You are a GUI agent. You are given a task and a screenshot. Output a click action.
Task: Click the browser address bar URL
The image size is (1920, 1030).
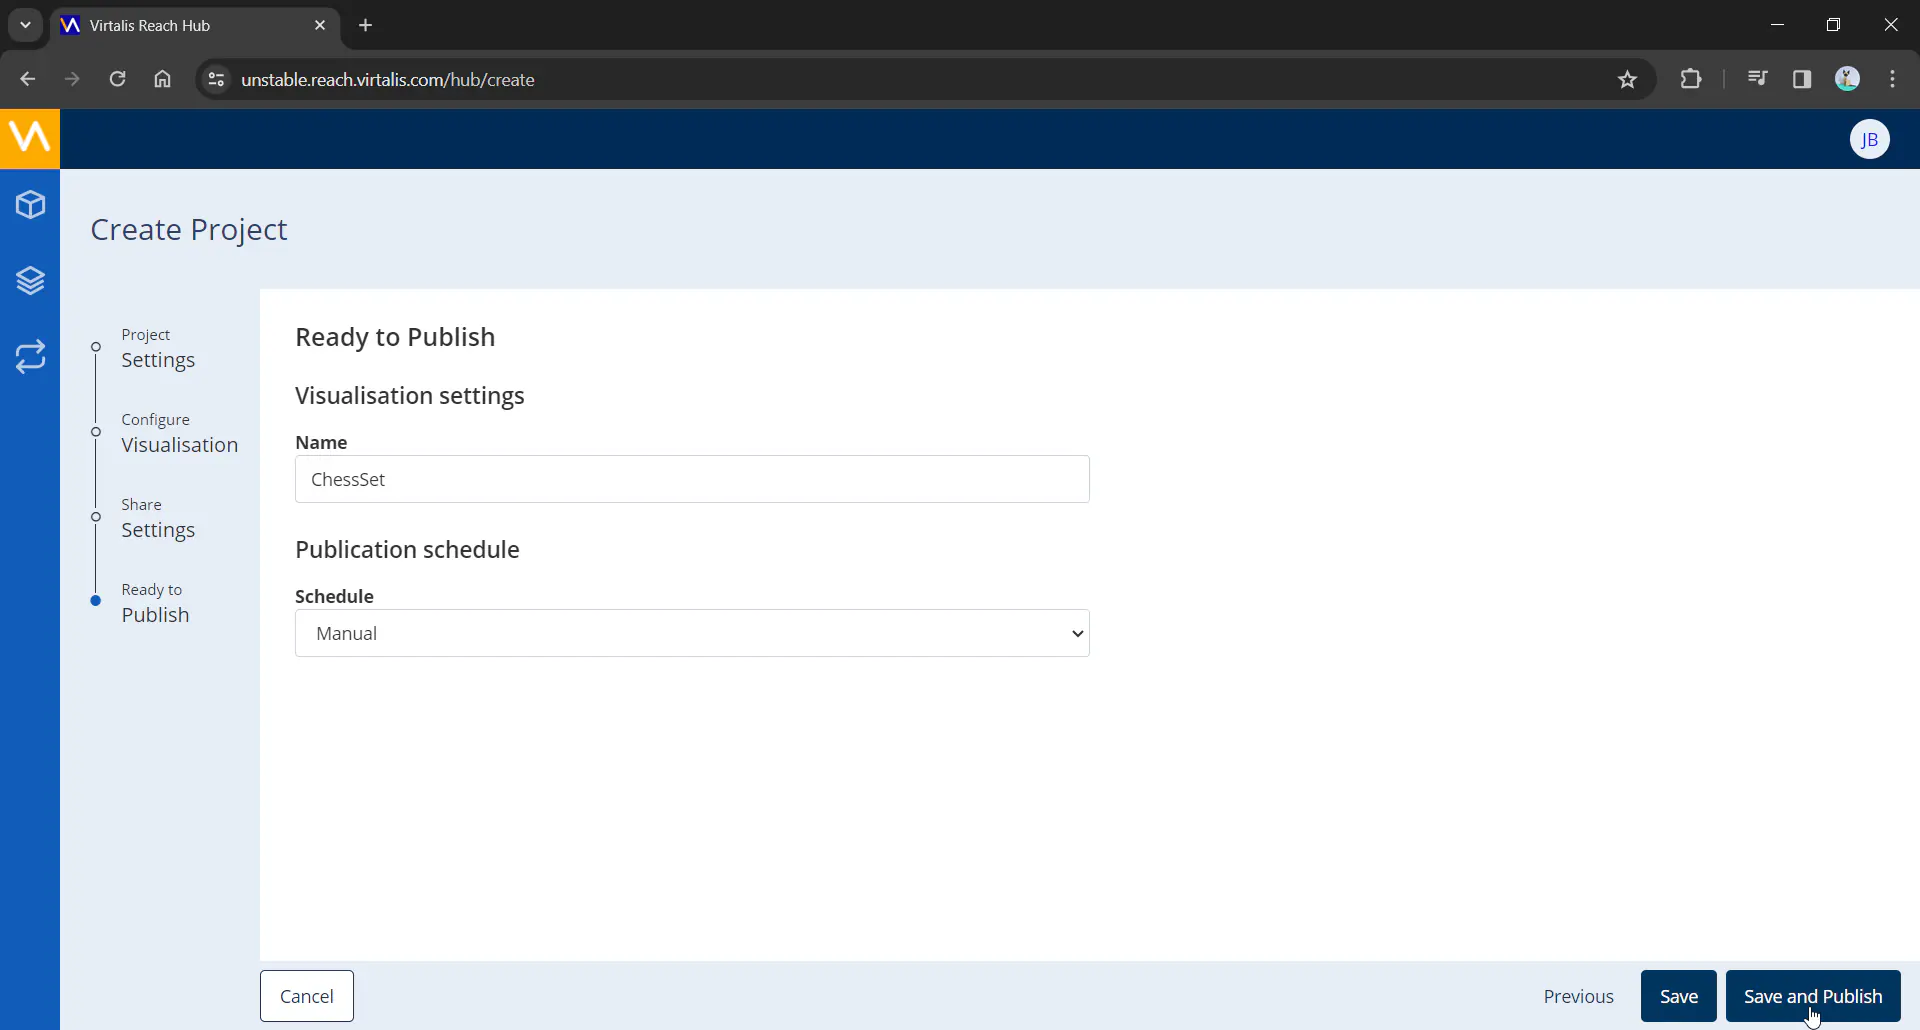(388, 79)
